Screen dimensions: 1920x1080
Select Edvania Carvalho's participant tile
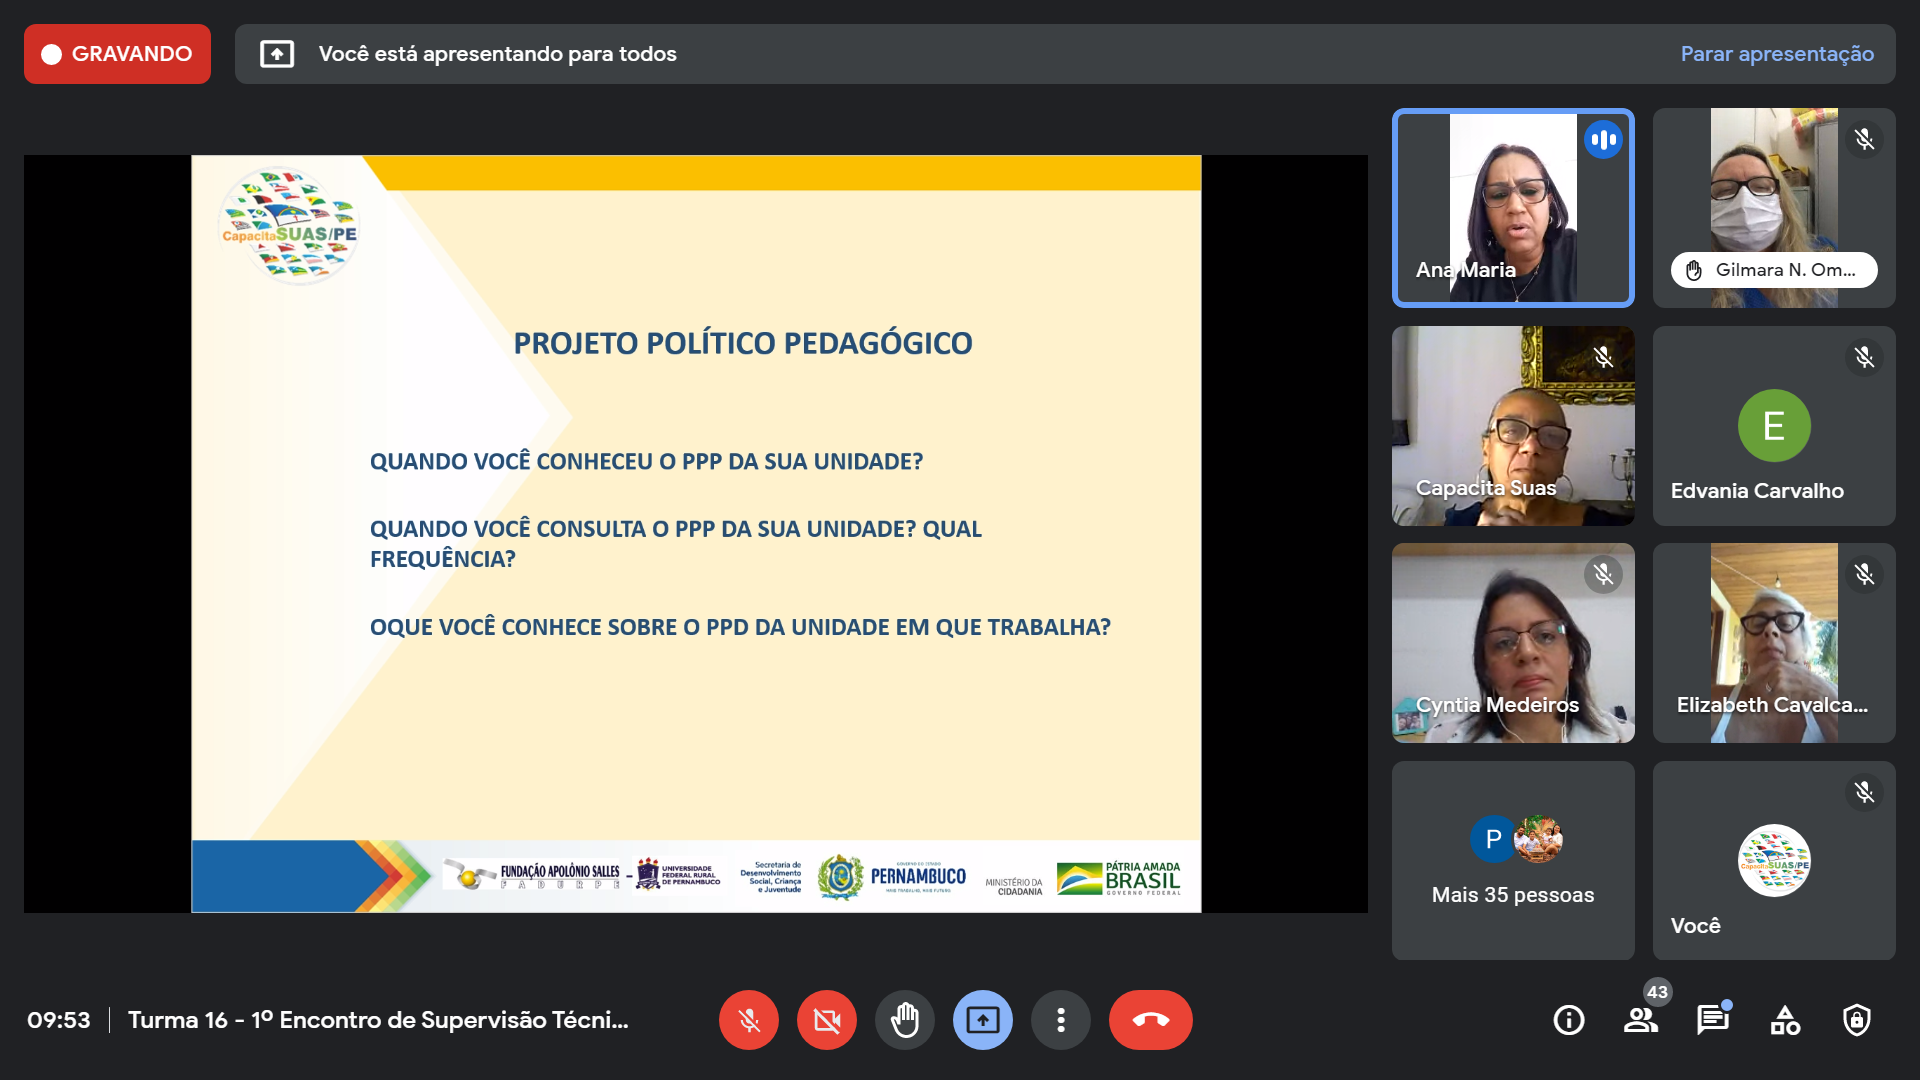point(1773,425)
